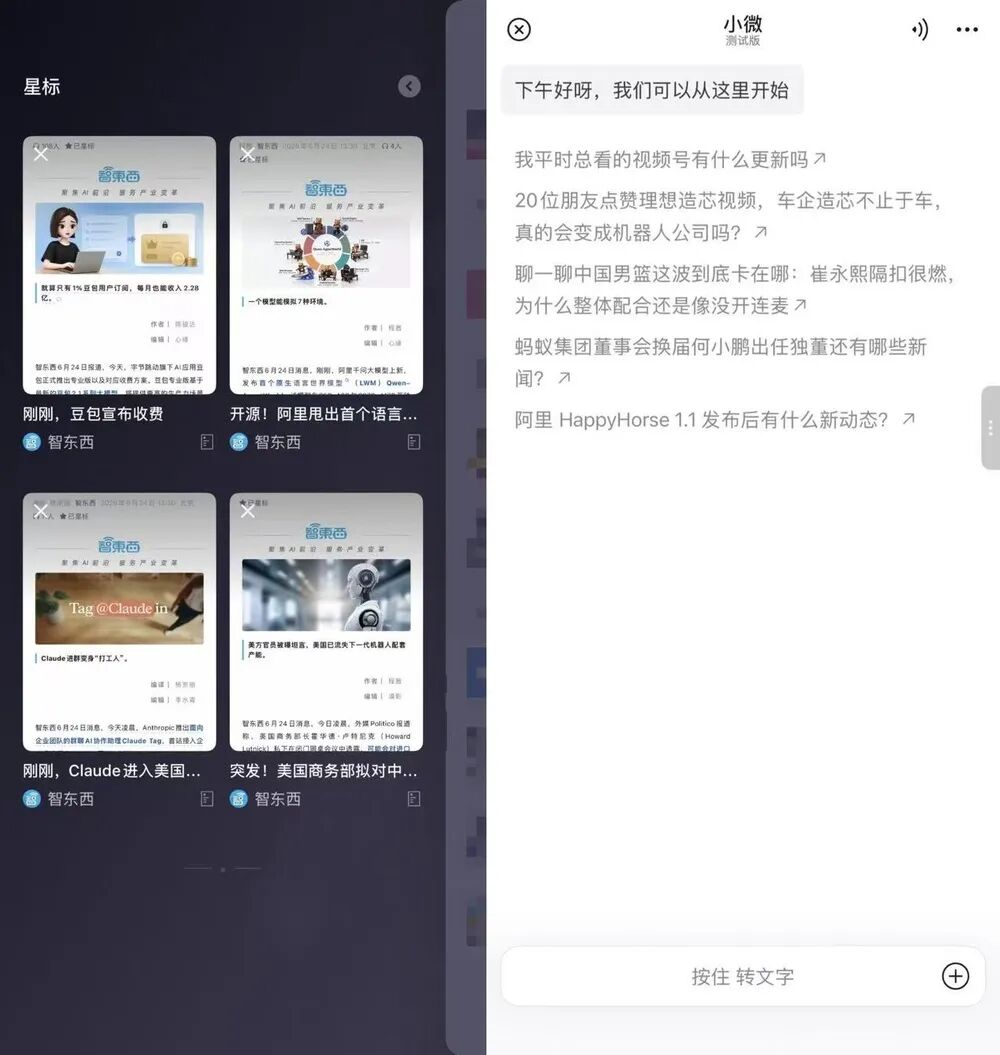Image resolution: width=1000 pixels, height=1055 pixels.
Task: Remove the Claude进入美国 starred card
Action: click(x=41, y=511)
